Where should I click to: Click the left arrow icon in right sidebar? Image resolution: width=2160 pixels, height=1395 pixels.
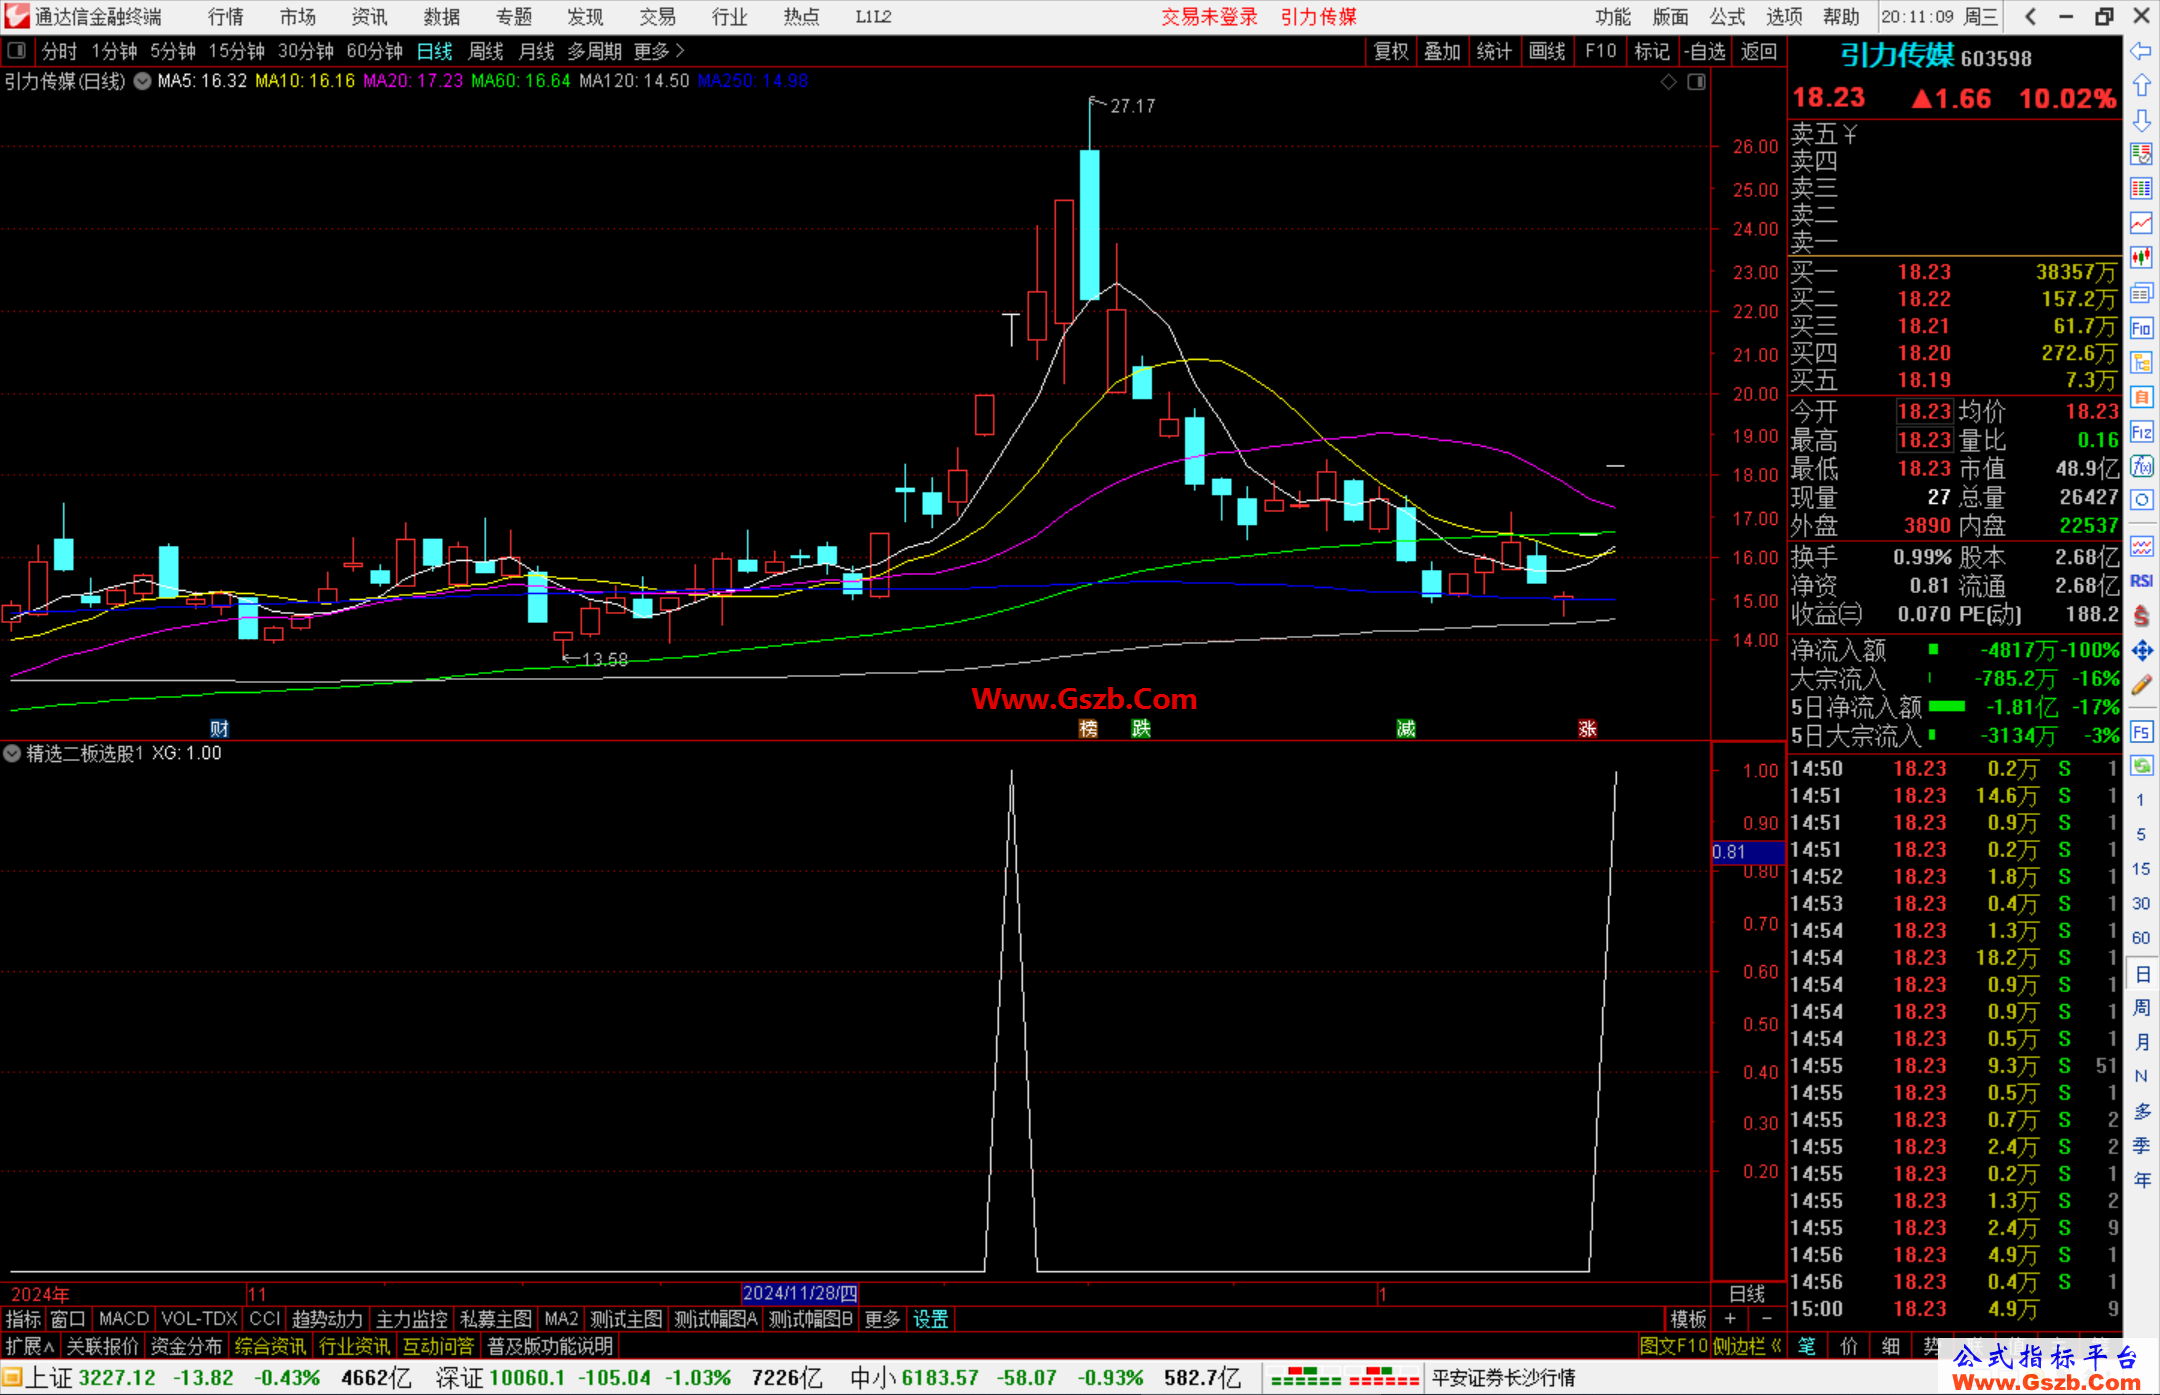click(x=2141, y=51)
